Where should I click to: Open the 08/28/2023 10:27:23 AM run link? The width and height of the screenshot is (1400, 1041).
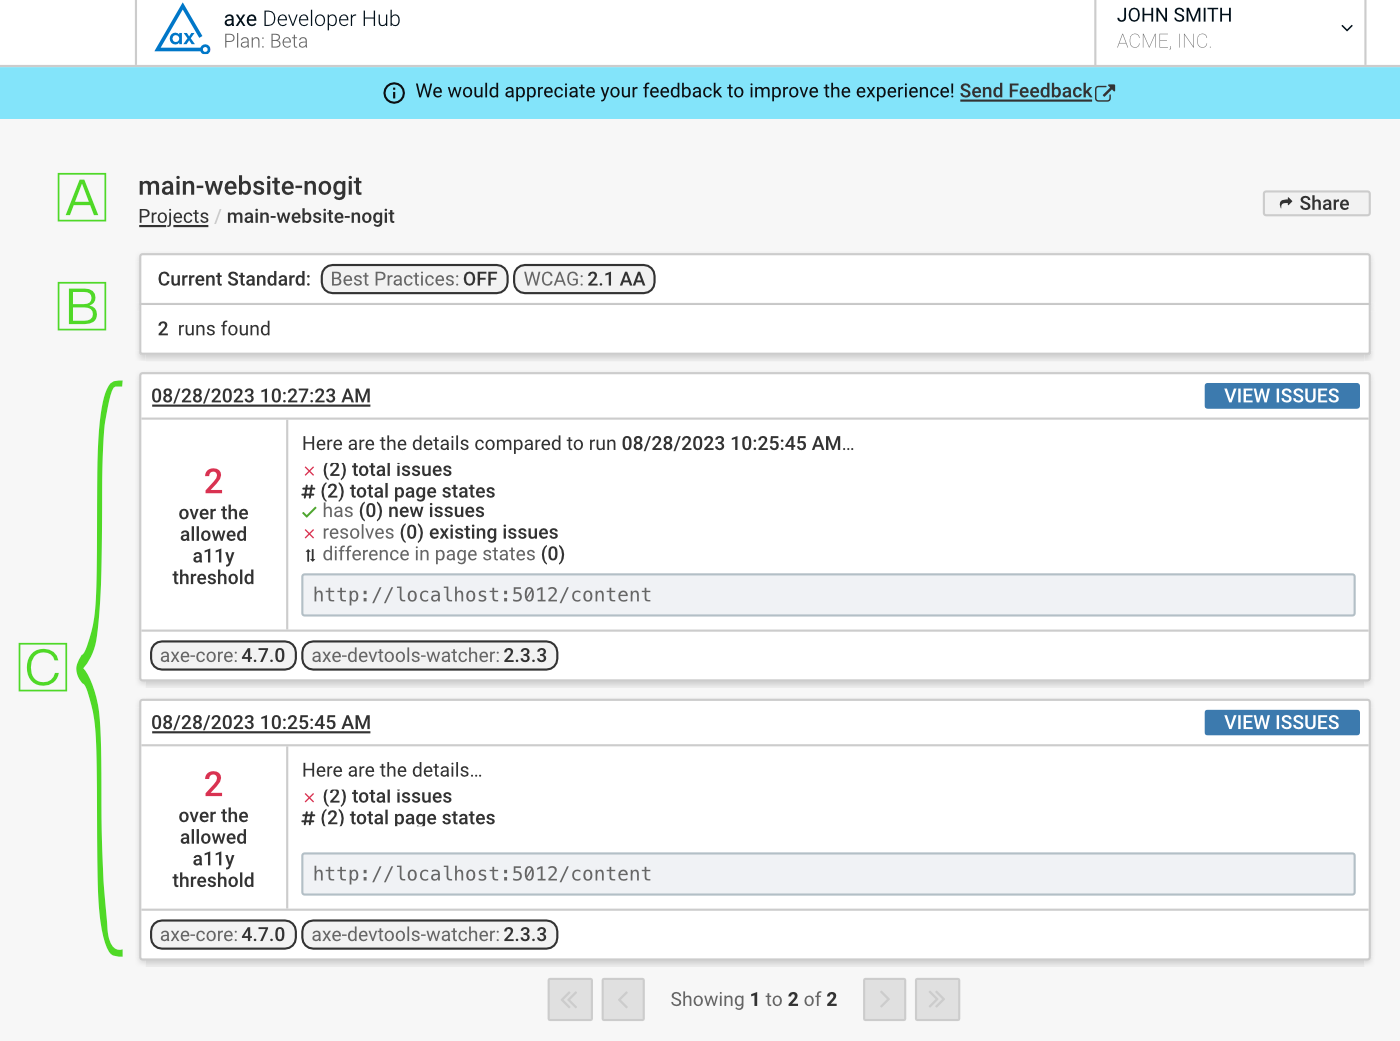tap(261, 396)
